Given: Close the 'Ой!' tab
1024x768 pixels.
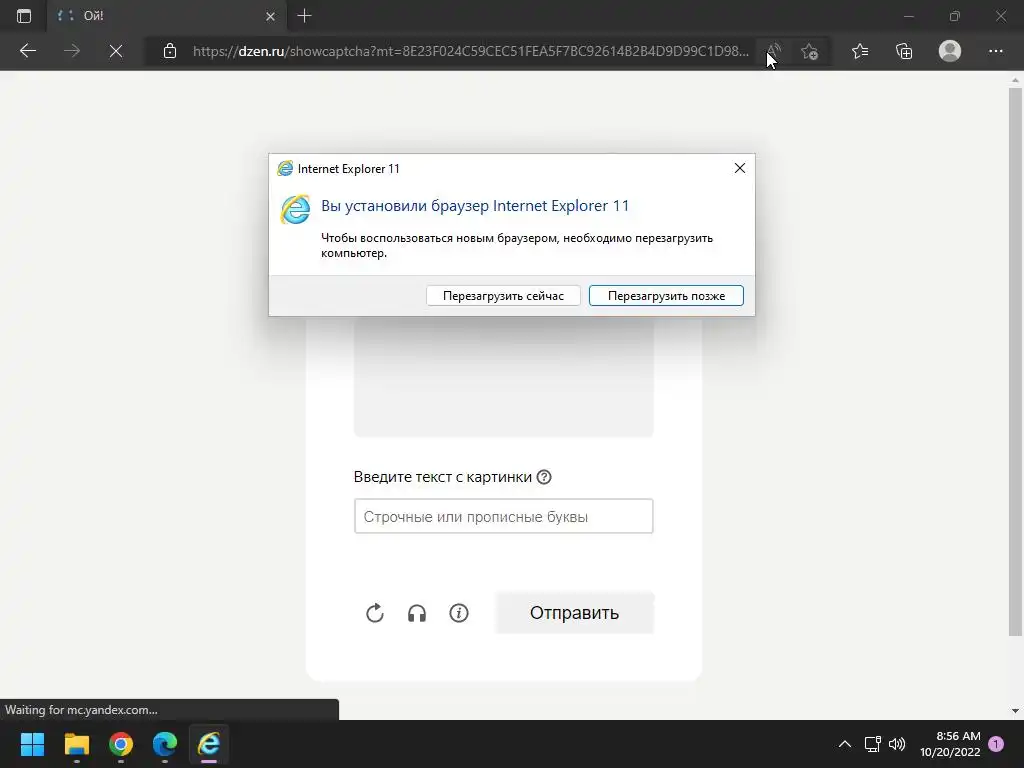Looking at the screenshot, I should coord(270,16).
